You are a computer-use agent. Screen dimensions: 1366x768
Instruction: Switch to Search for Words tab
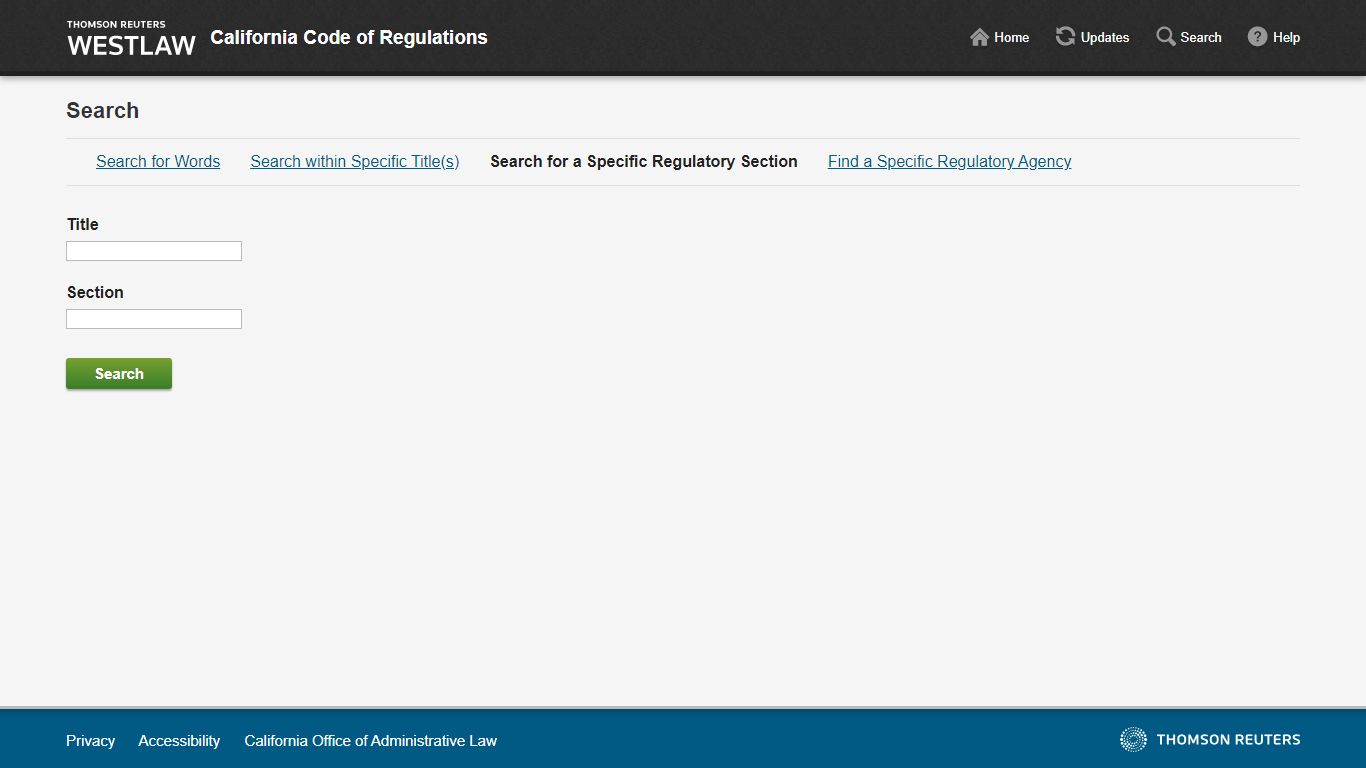[x=158, y=161]
